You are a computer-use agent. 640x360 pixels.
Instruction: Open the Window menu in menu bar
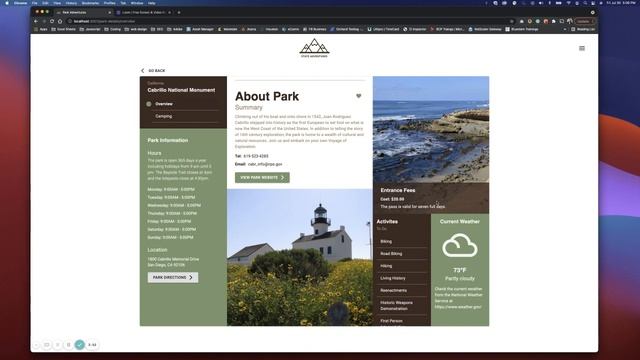point(137,3)
